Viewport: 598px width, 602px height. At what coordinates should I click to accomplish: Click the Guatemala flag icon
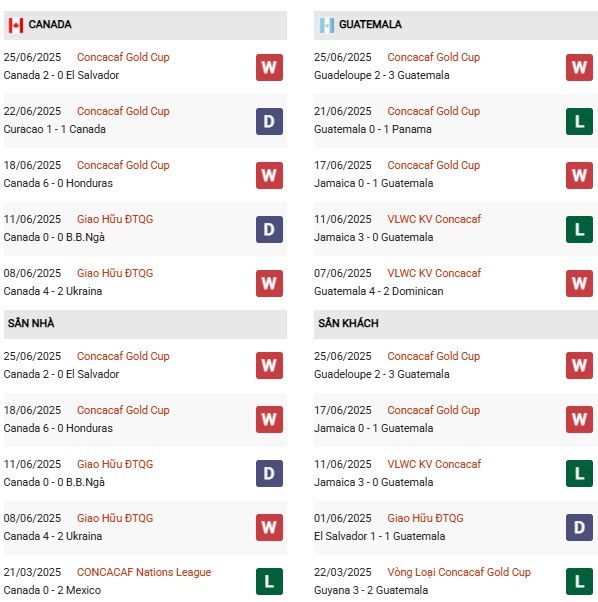tap(327, 25)
